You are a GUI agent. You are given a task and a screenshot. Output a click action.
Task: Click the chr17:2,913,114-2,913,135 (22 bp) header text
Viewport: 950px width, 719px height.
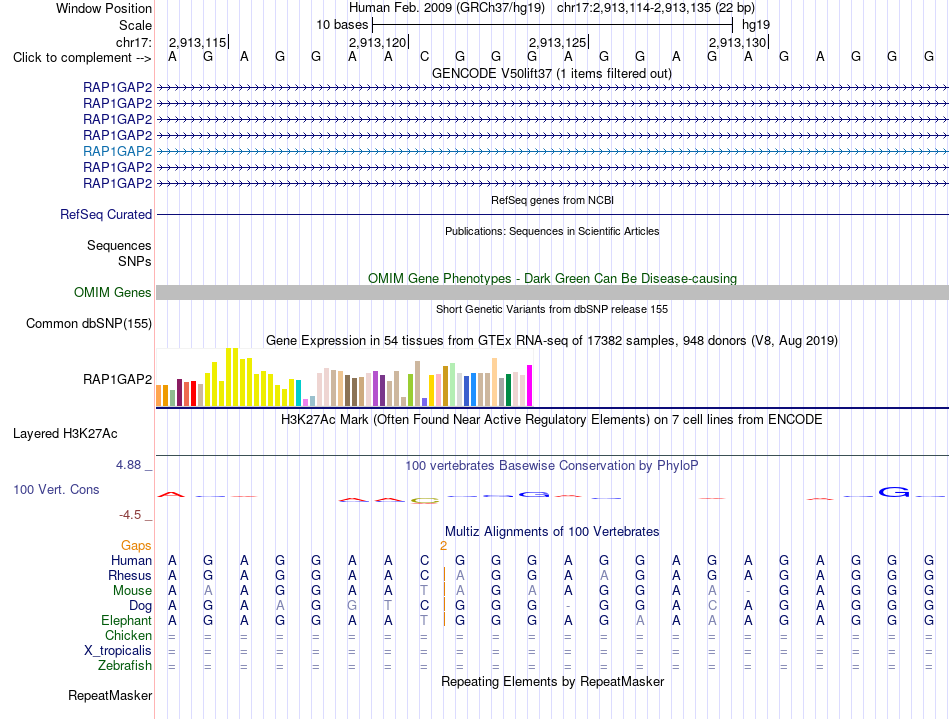click(656, 8)
